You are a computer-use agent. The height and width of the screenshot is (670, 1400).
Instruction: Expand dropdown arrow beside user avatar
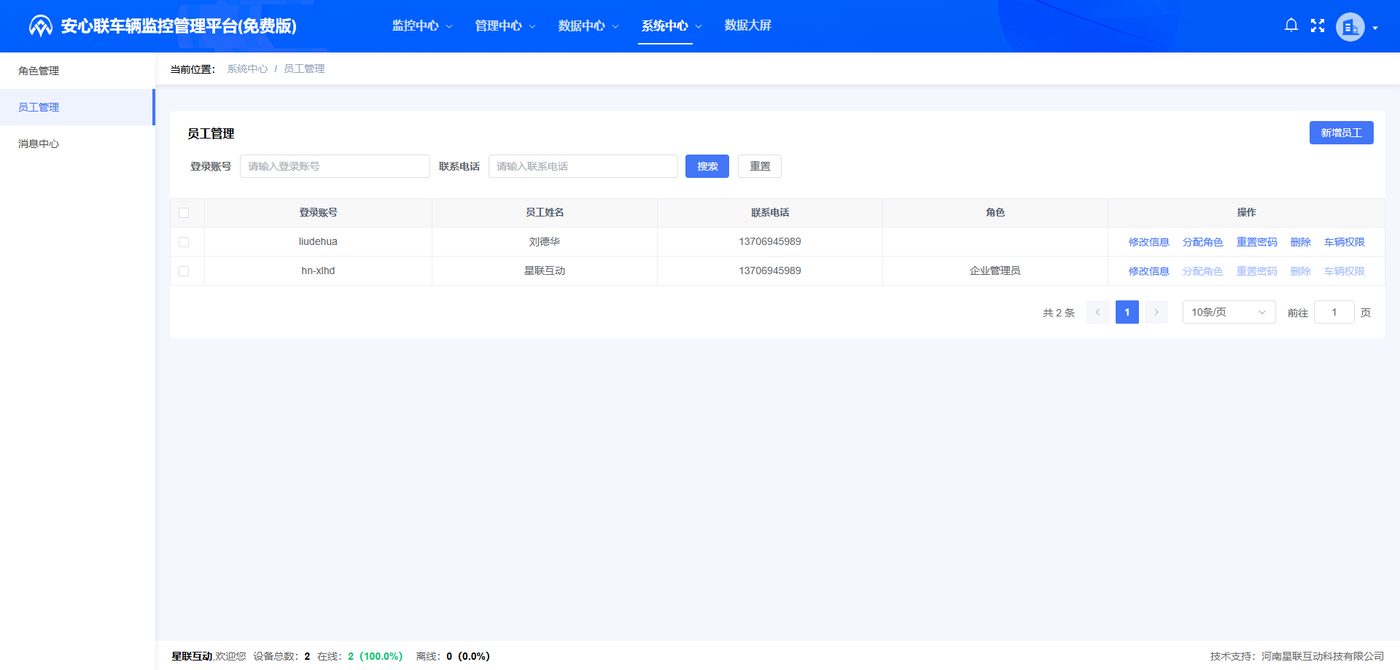pos(1375,28)
